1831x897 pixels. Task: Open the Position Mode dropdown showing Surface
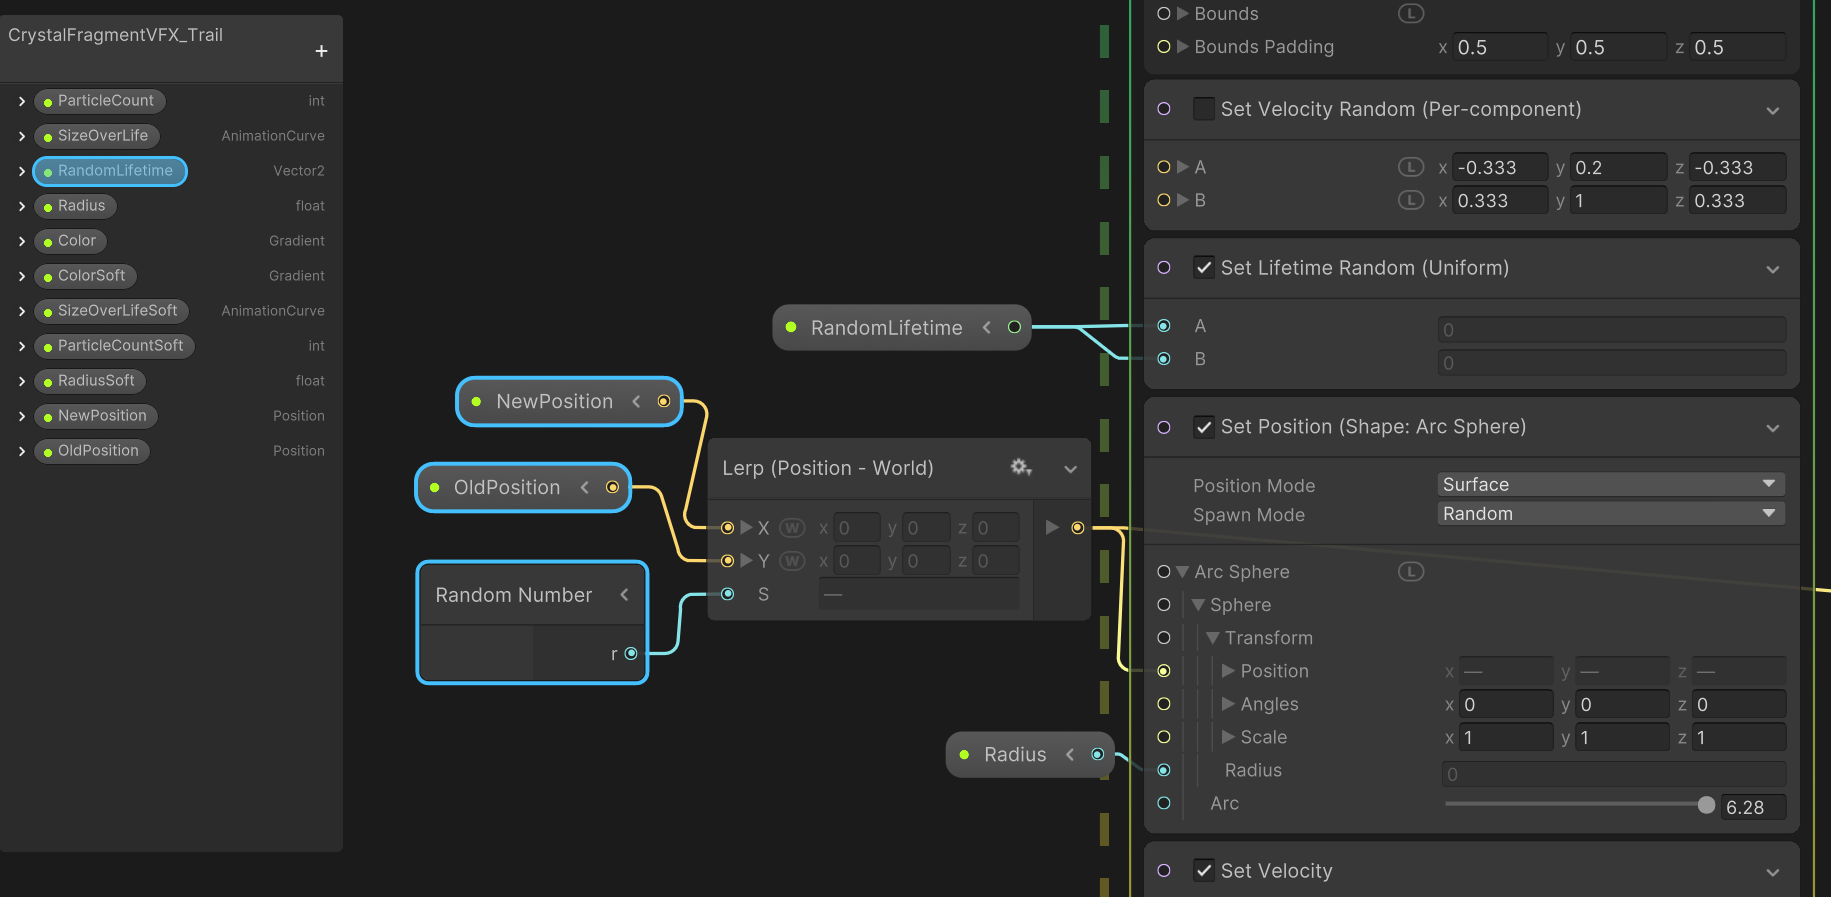[x=1609, y=485]
